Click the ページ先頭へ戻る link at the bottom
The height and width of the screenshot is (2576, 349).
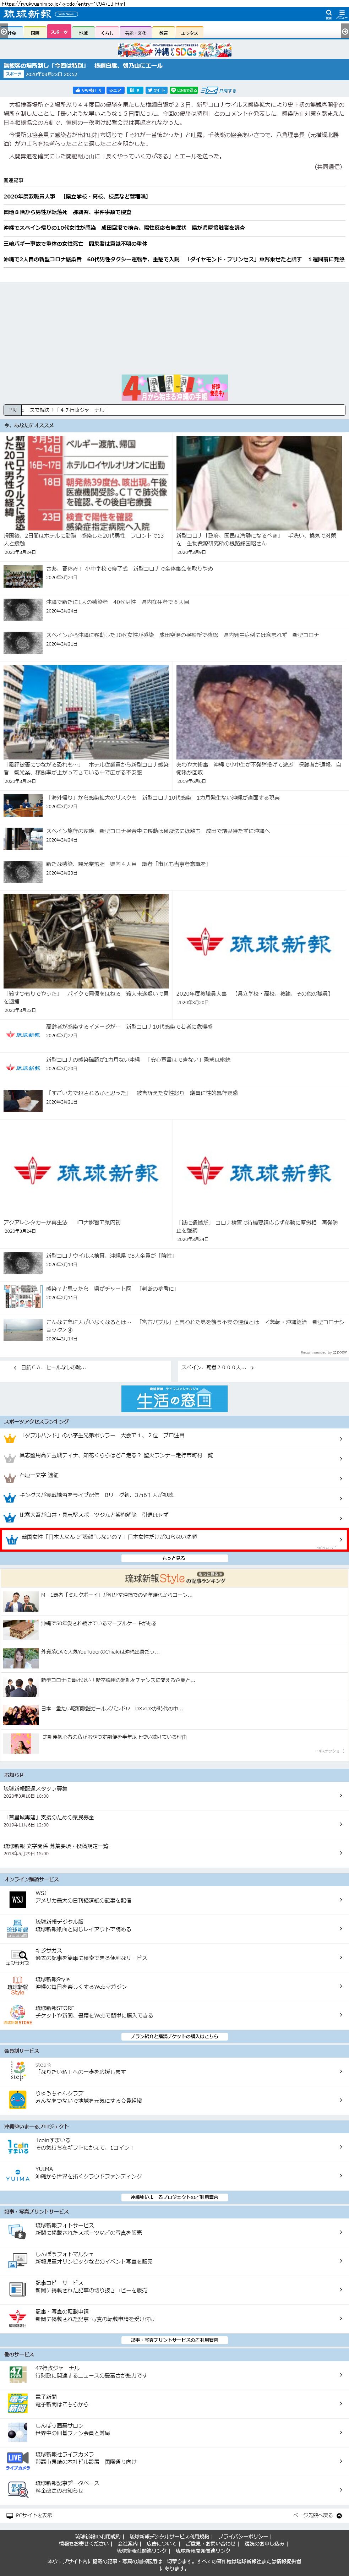318,2515
